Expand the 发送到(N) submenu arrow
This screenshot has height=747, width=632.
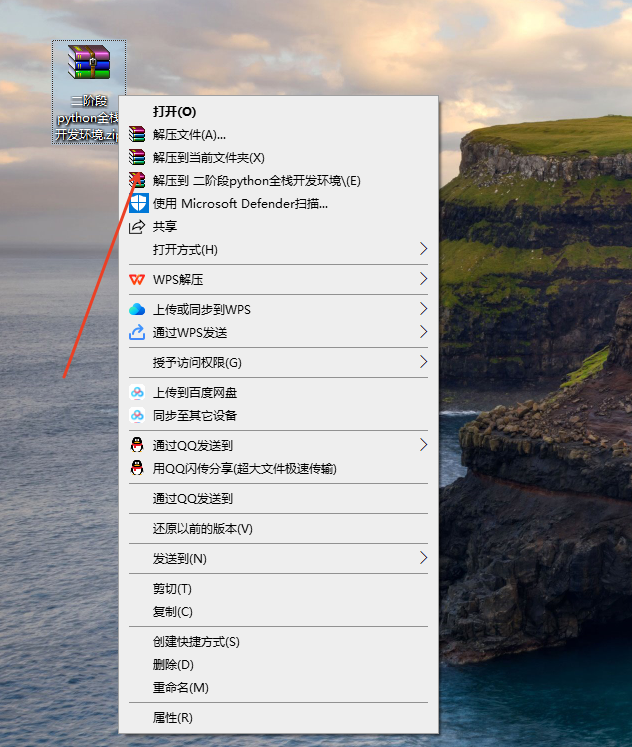click(423, 558)
